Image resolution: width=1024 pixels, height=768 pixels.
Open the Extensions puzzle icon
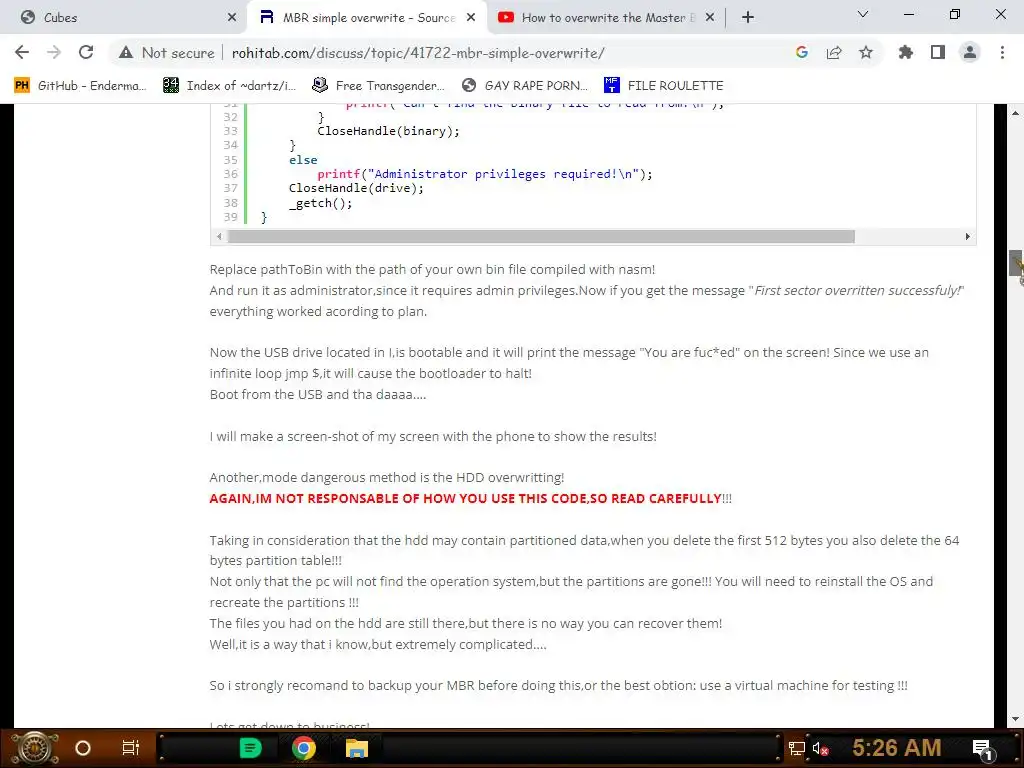(x=906, y=52)
